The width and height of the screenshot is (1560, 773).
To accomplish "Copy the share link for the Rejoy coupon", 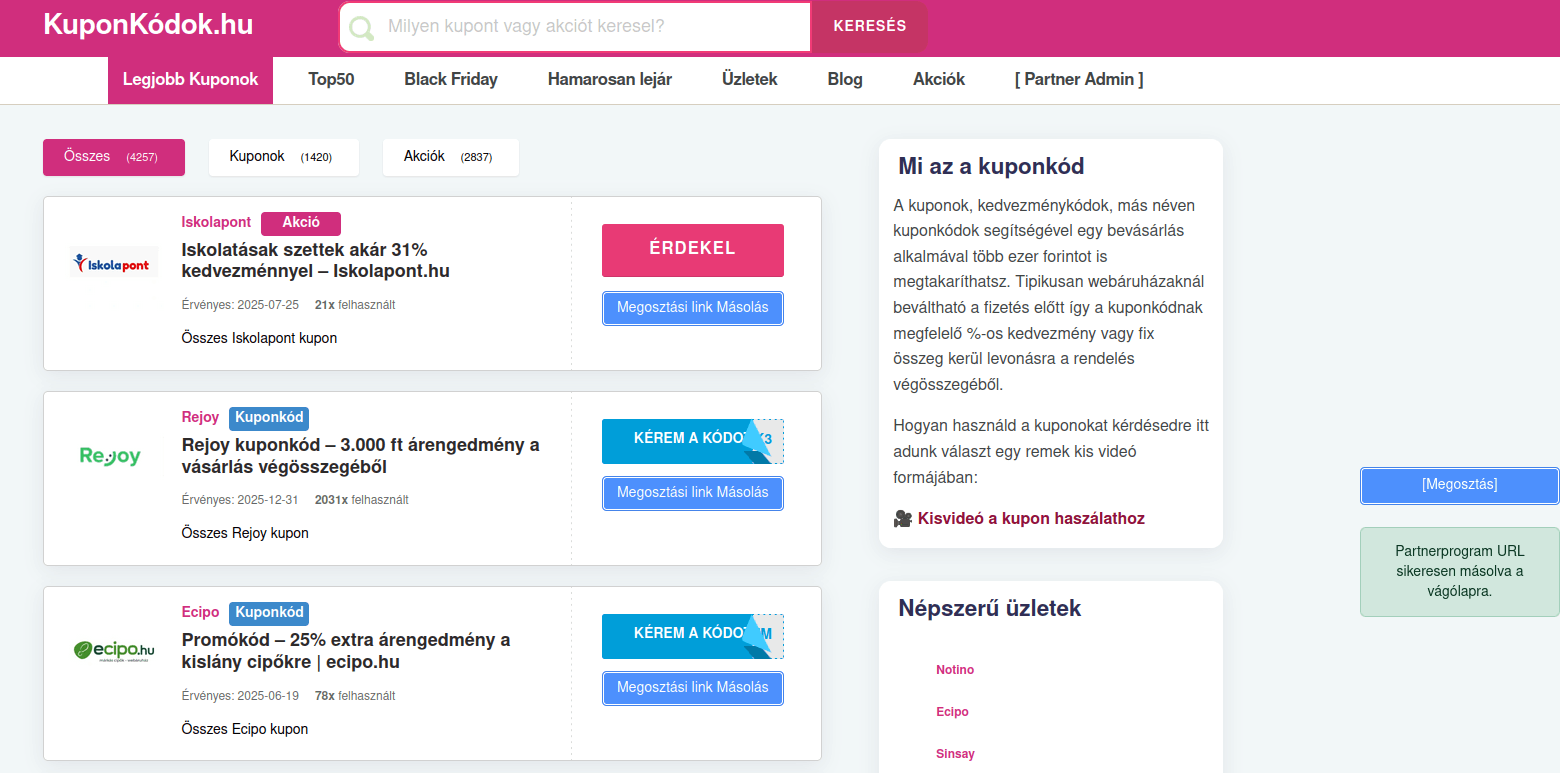I will [x=693, y=493].
